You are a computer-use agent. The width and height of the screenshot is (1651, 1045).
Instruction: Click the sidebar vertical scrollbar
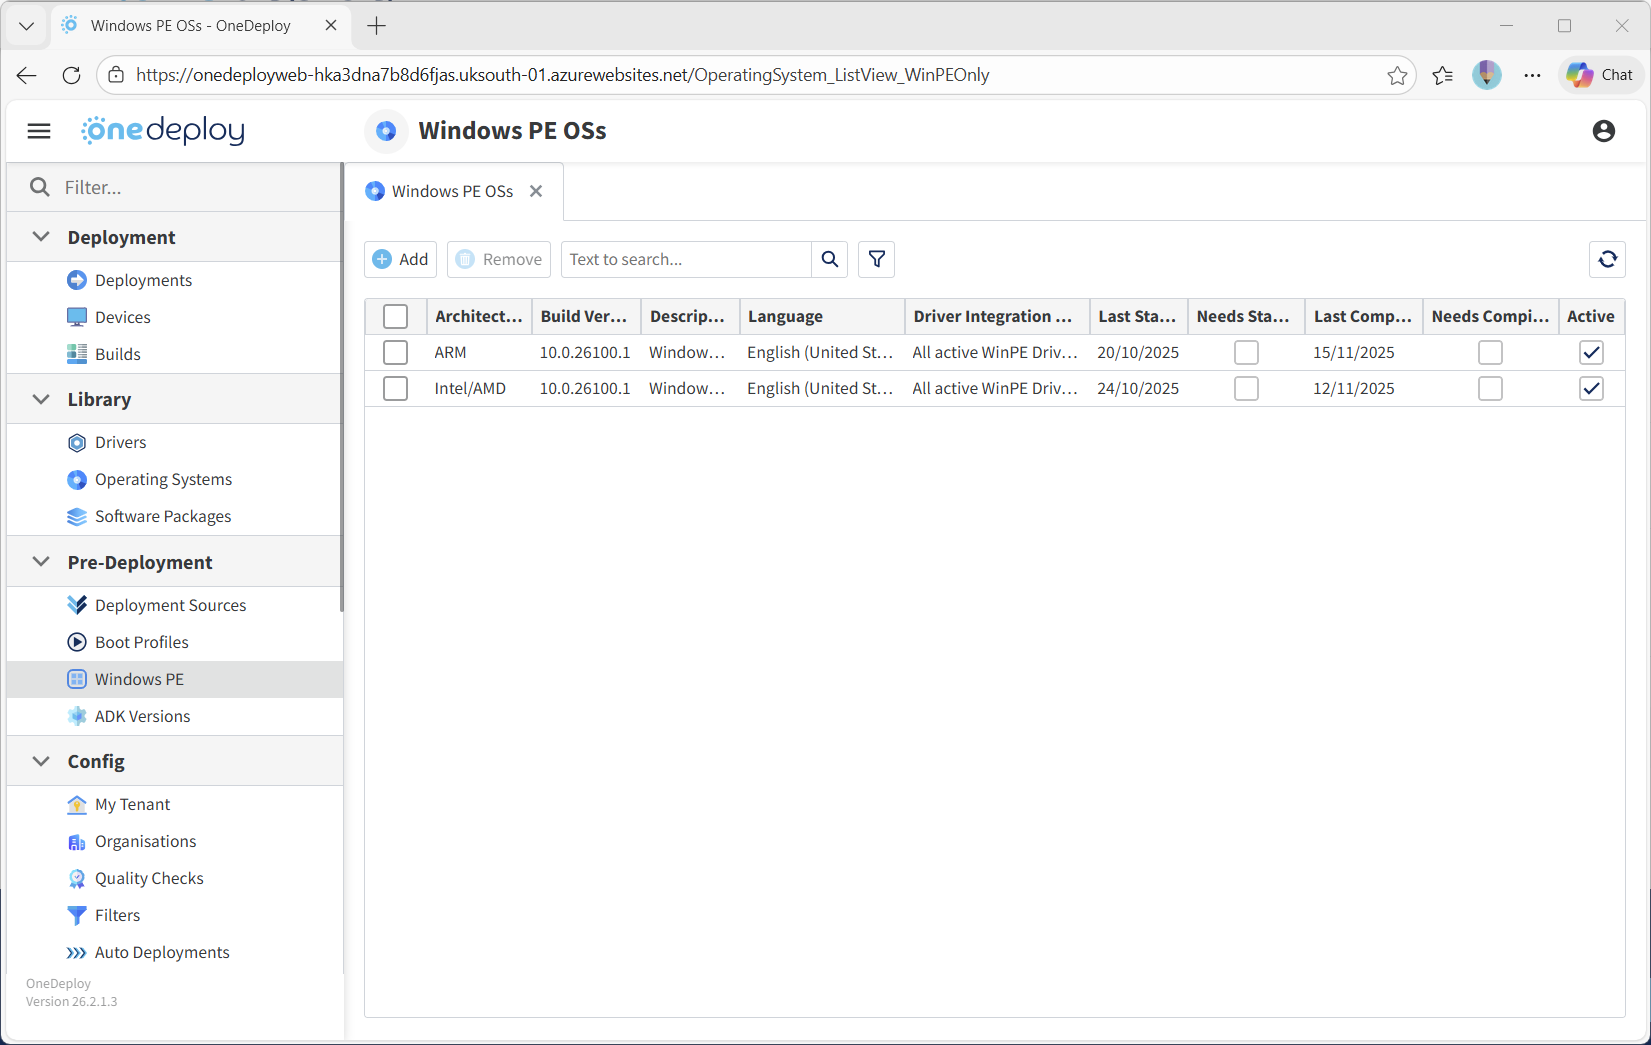pyautogui.click(x=342, y=400)
